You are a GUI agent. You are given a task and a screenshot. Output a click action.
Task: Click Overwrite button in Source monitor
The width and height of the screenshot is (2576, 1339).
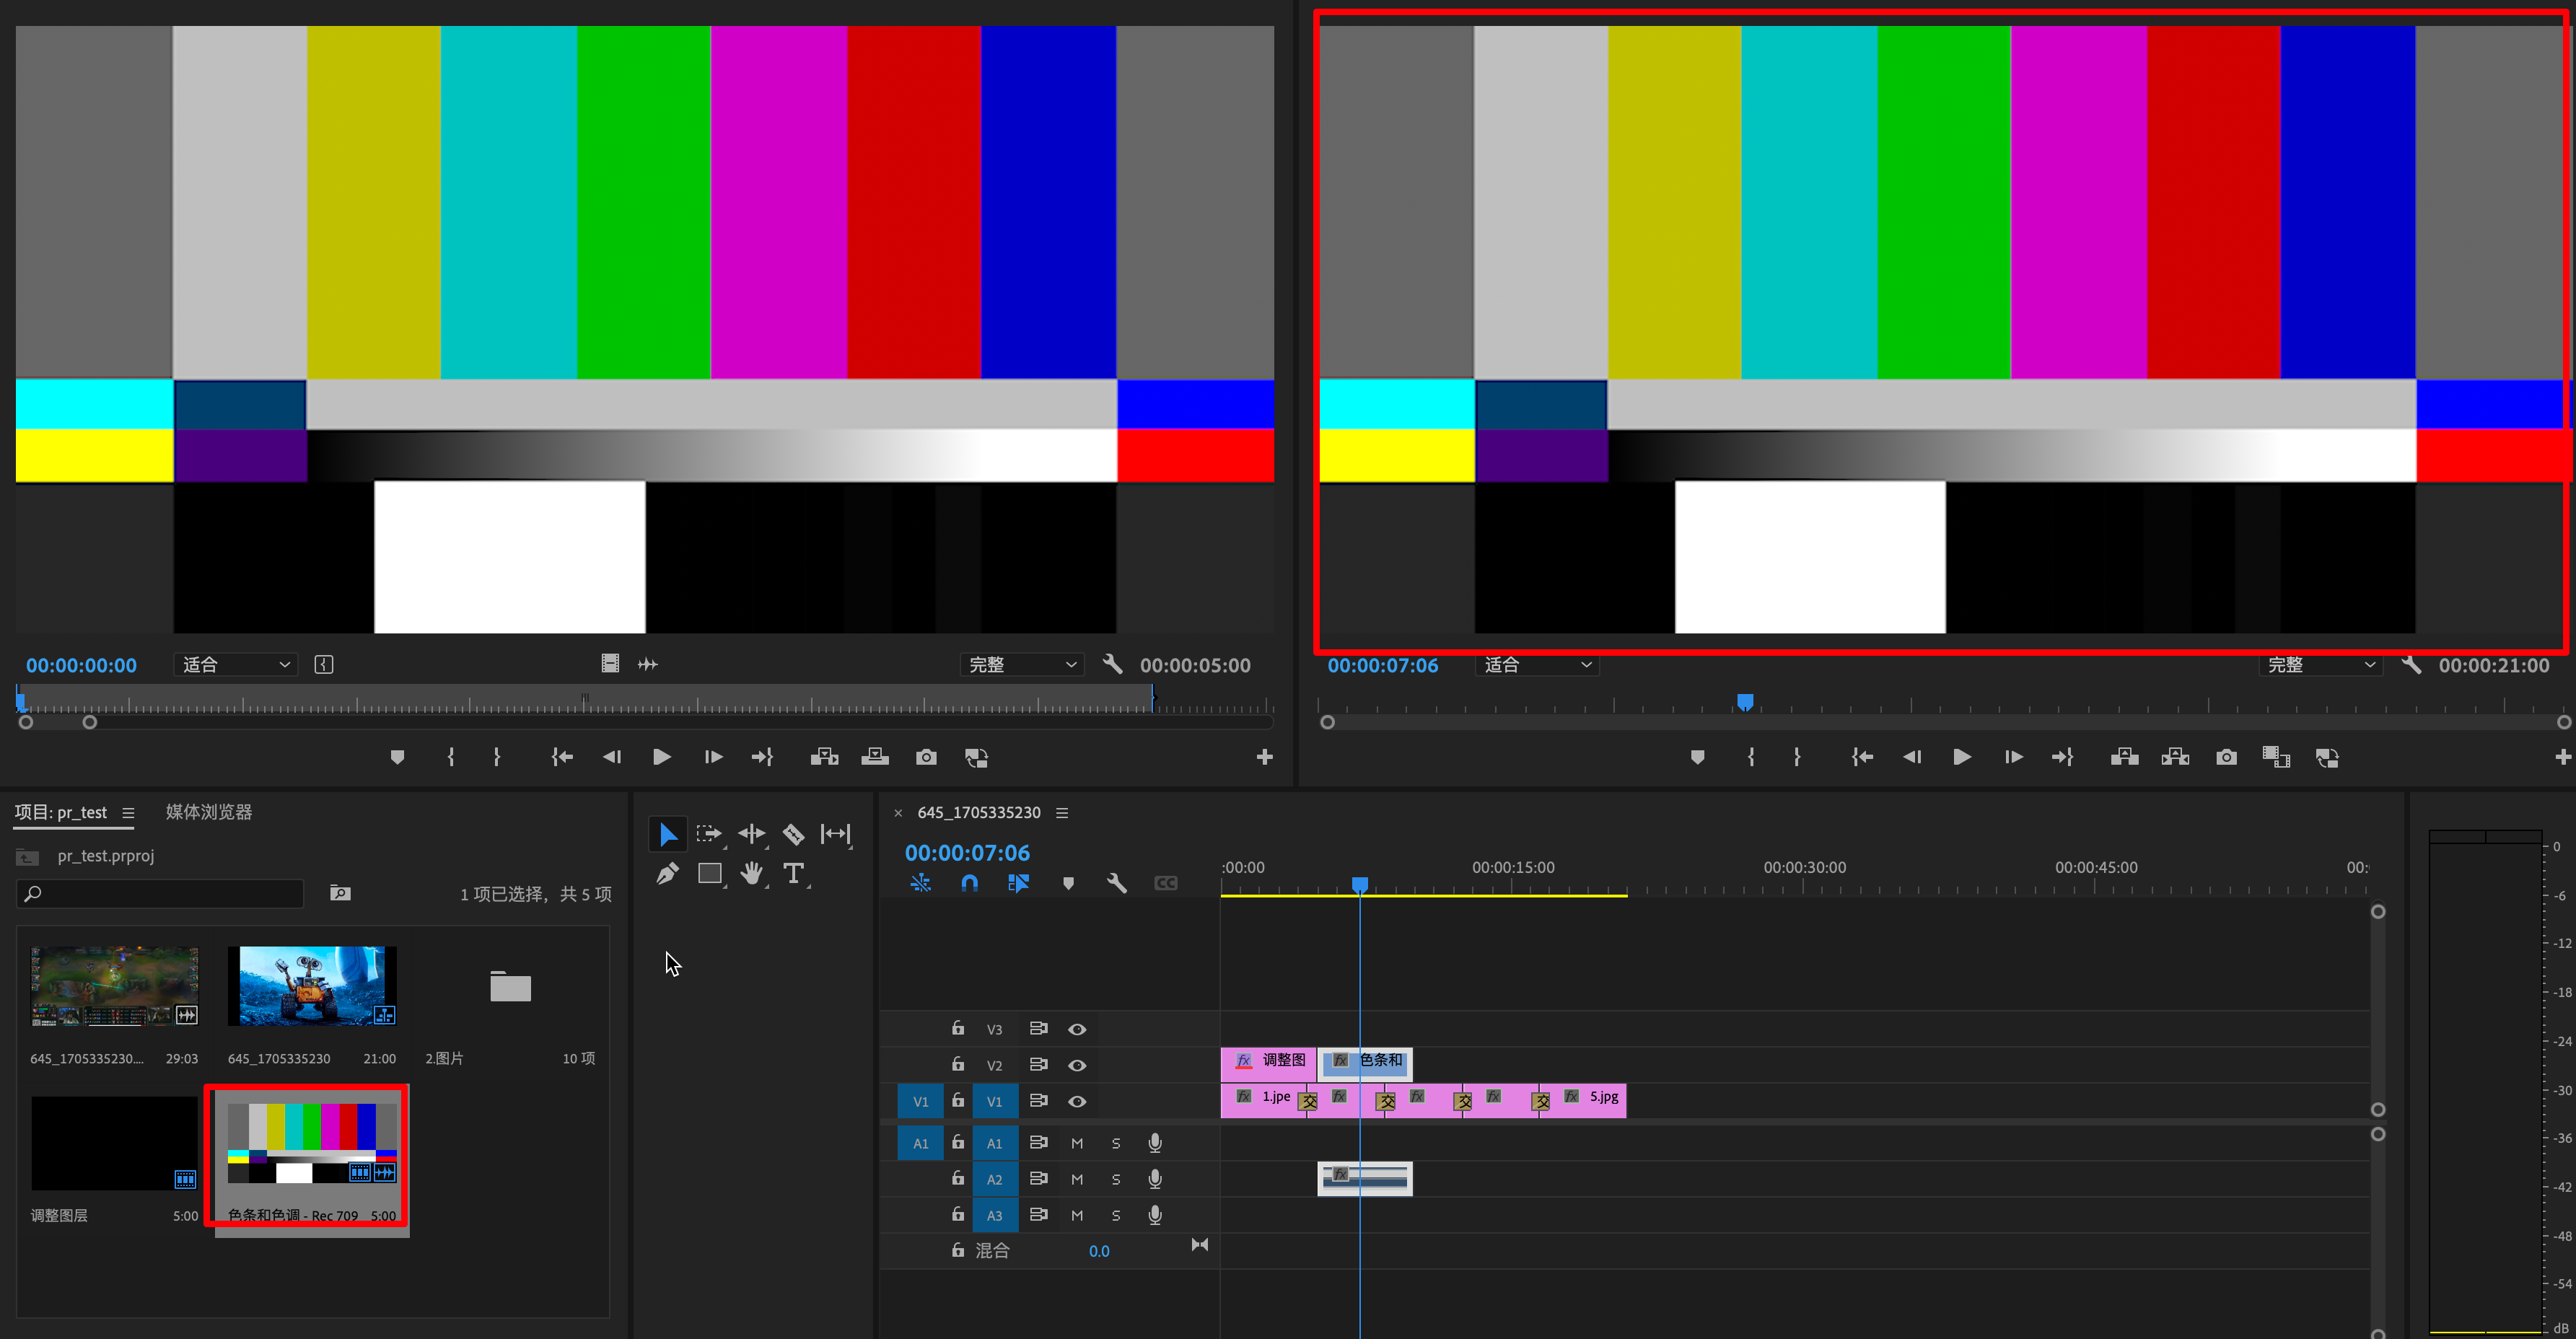875,757
